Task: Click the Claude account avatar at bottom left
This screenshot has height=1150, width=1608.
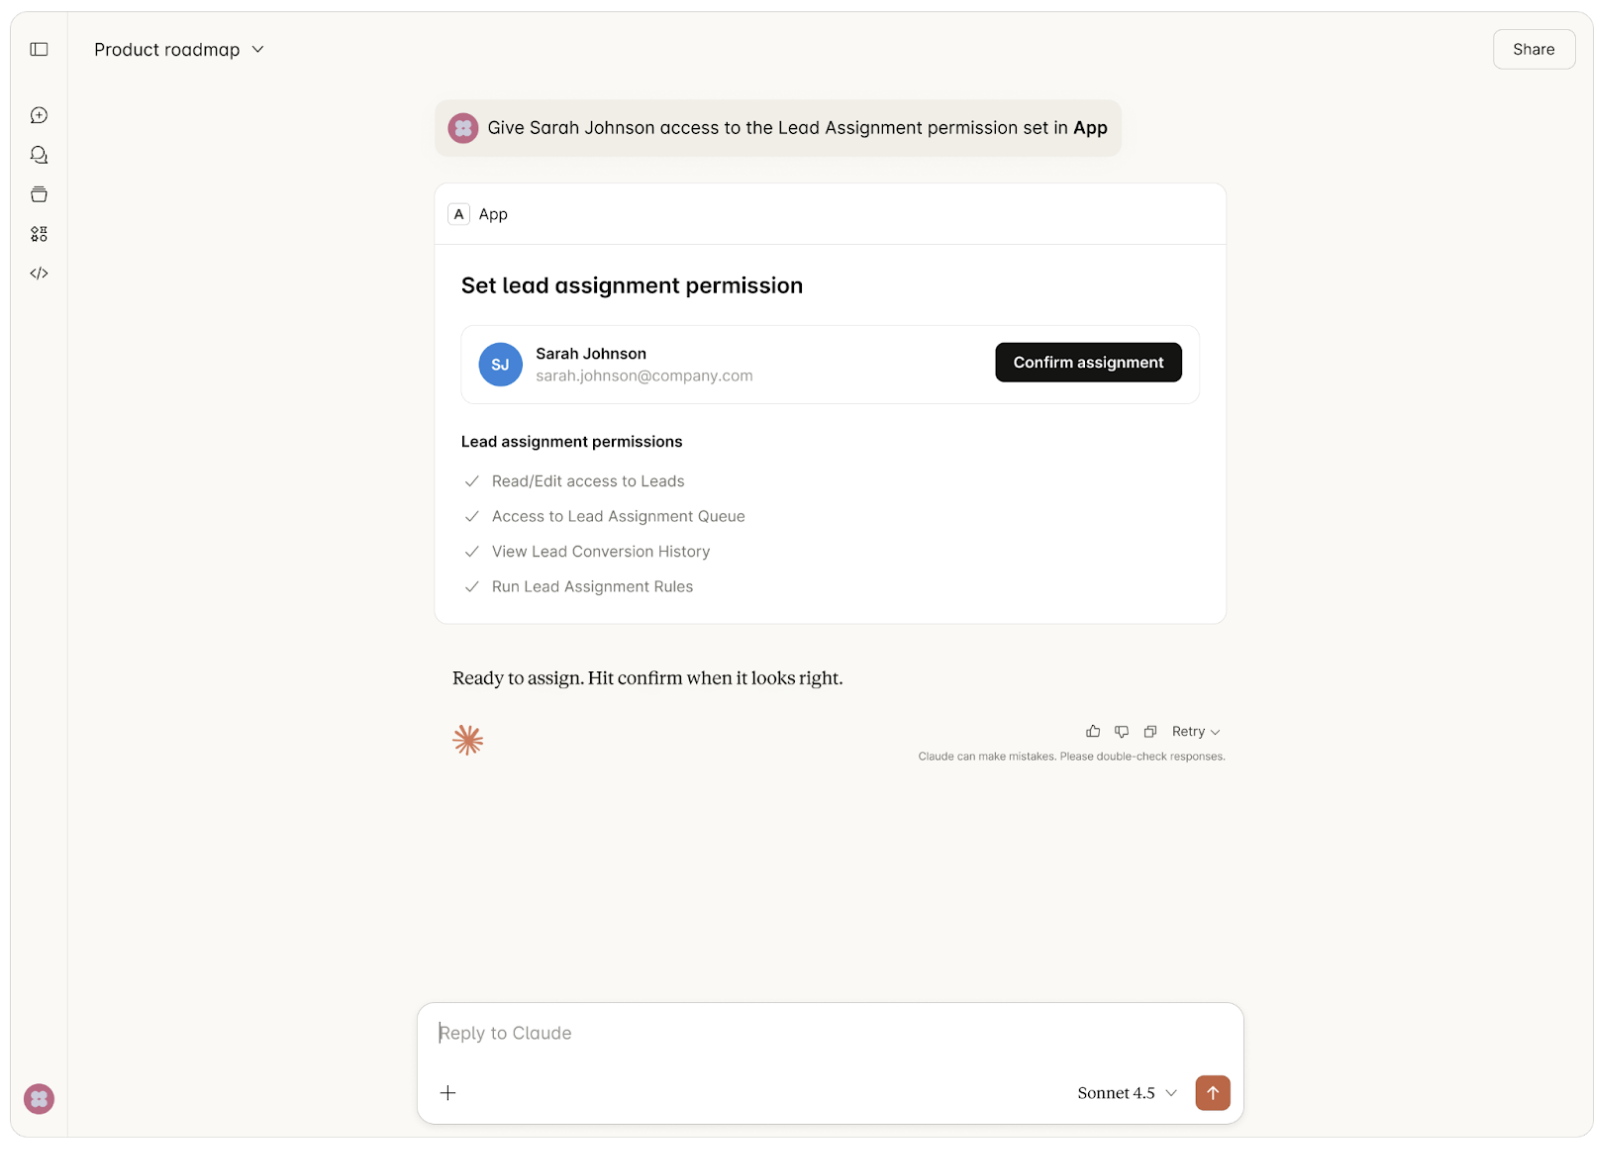Action: pos(39,1098)
